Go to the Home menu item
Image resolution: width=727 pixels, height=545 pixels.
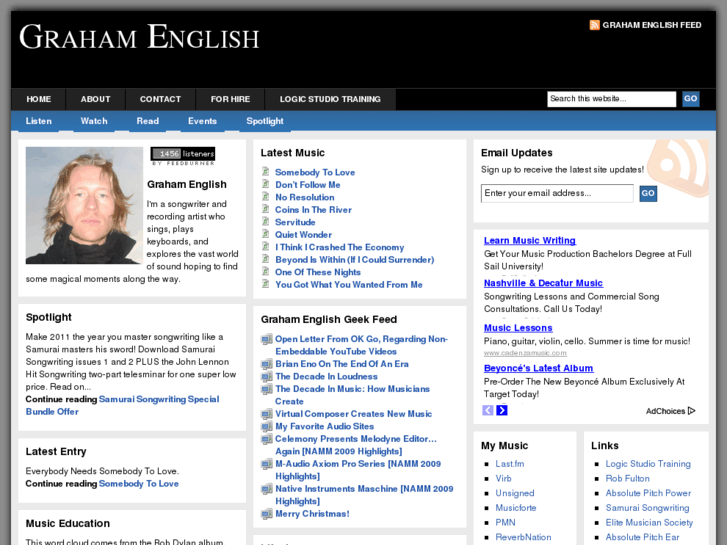[38, 99]
